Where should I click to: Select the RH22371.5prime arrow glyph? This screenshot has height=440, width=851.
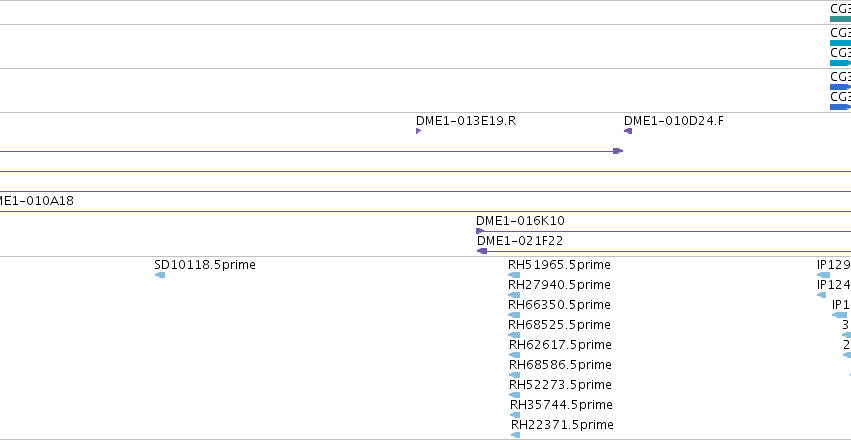tap(516, 435)
